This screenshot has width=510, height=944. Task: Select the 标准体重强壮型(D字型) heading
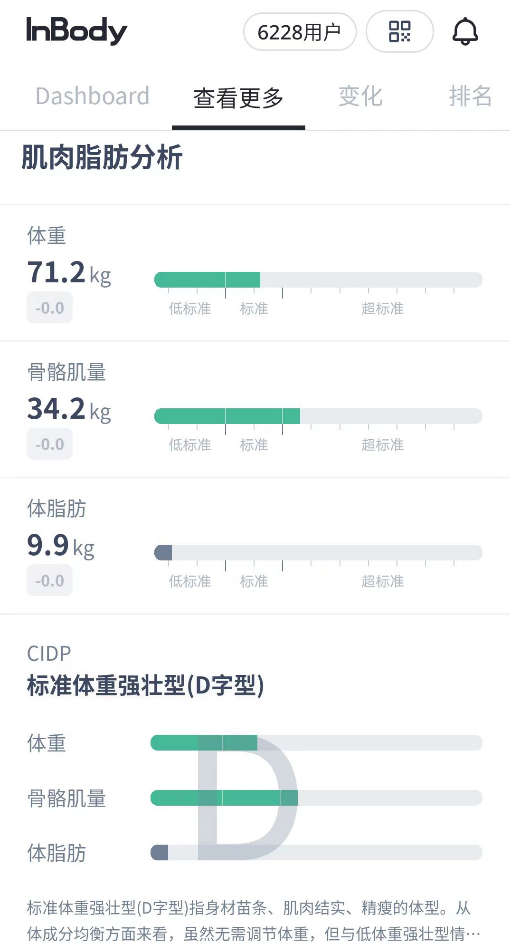(145, 686)
